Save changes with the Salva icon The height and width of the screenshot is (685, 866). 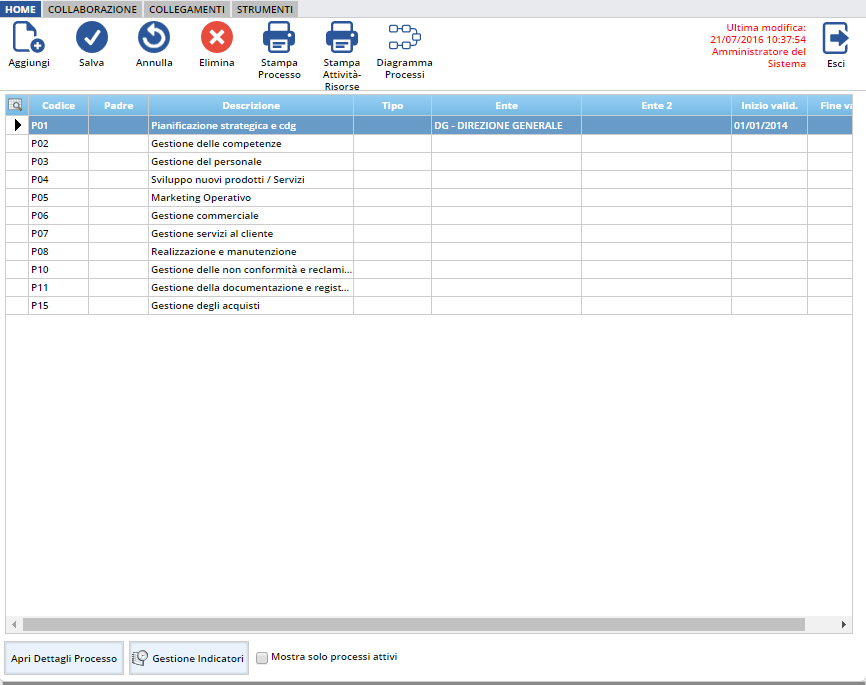[92, 39]
